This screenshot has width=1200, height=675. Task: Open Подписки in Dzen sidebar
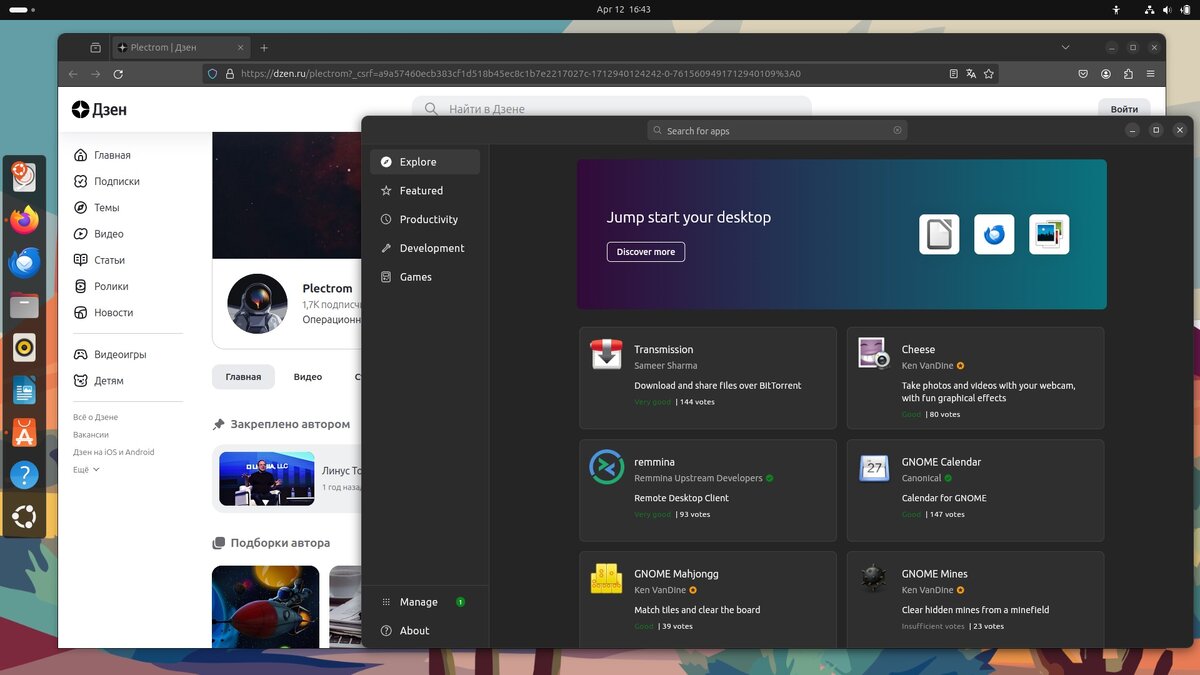[x=106, y=182]
